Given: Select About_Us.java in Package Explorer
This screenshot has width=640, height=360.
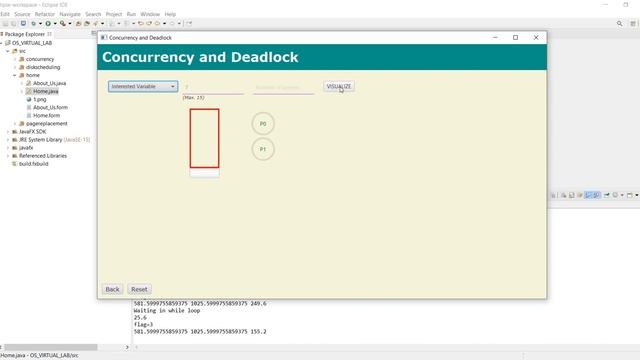Looking at the screenshot, I should (49, 83).
